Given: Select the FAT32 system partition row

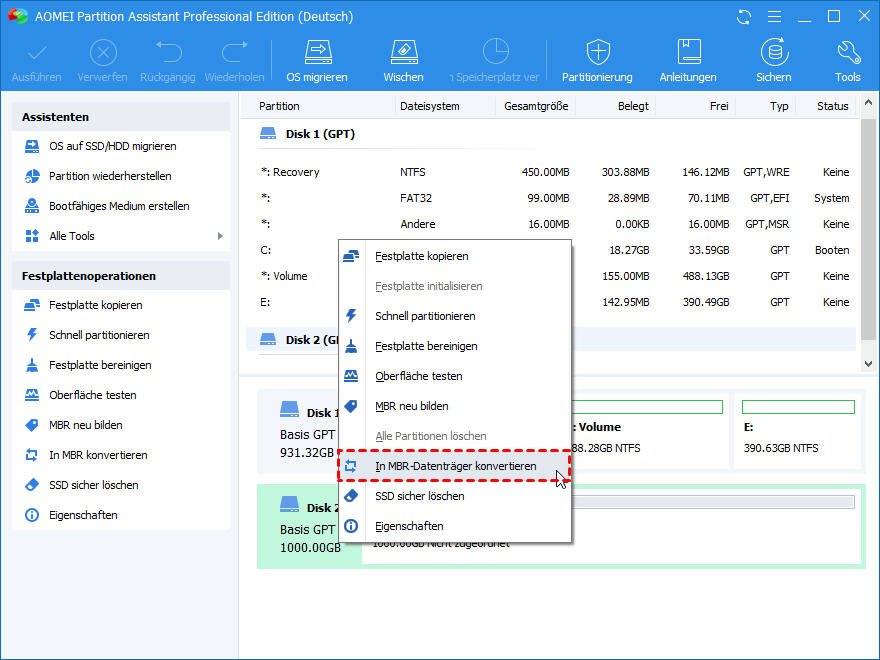Looking at the screenshot, I should tap(551, 198).
